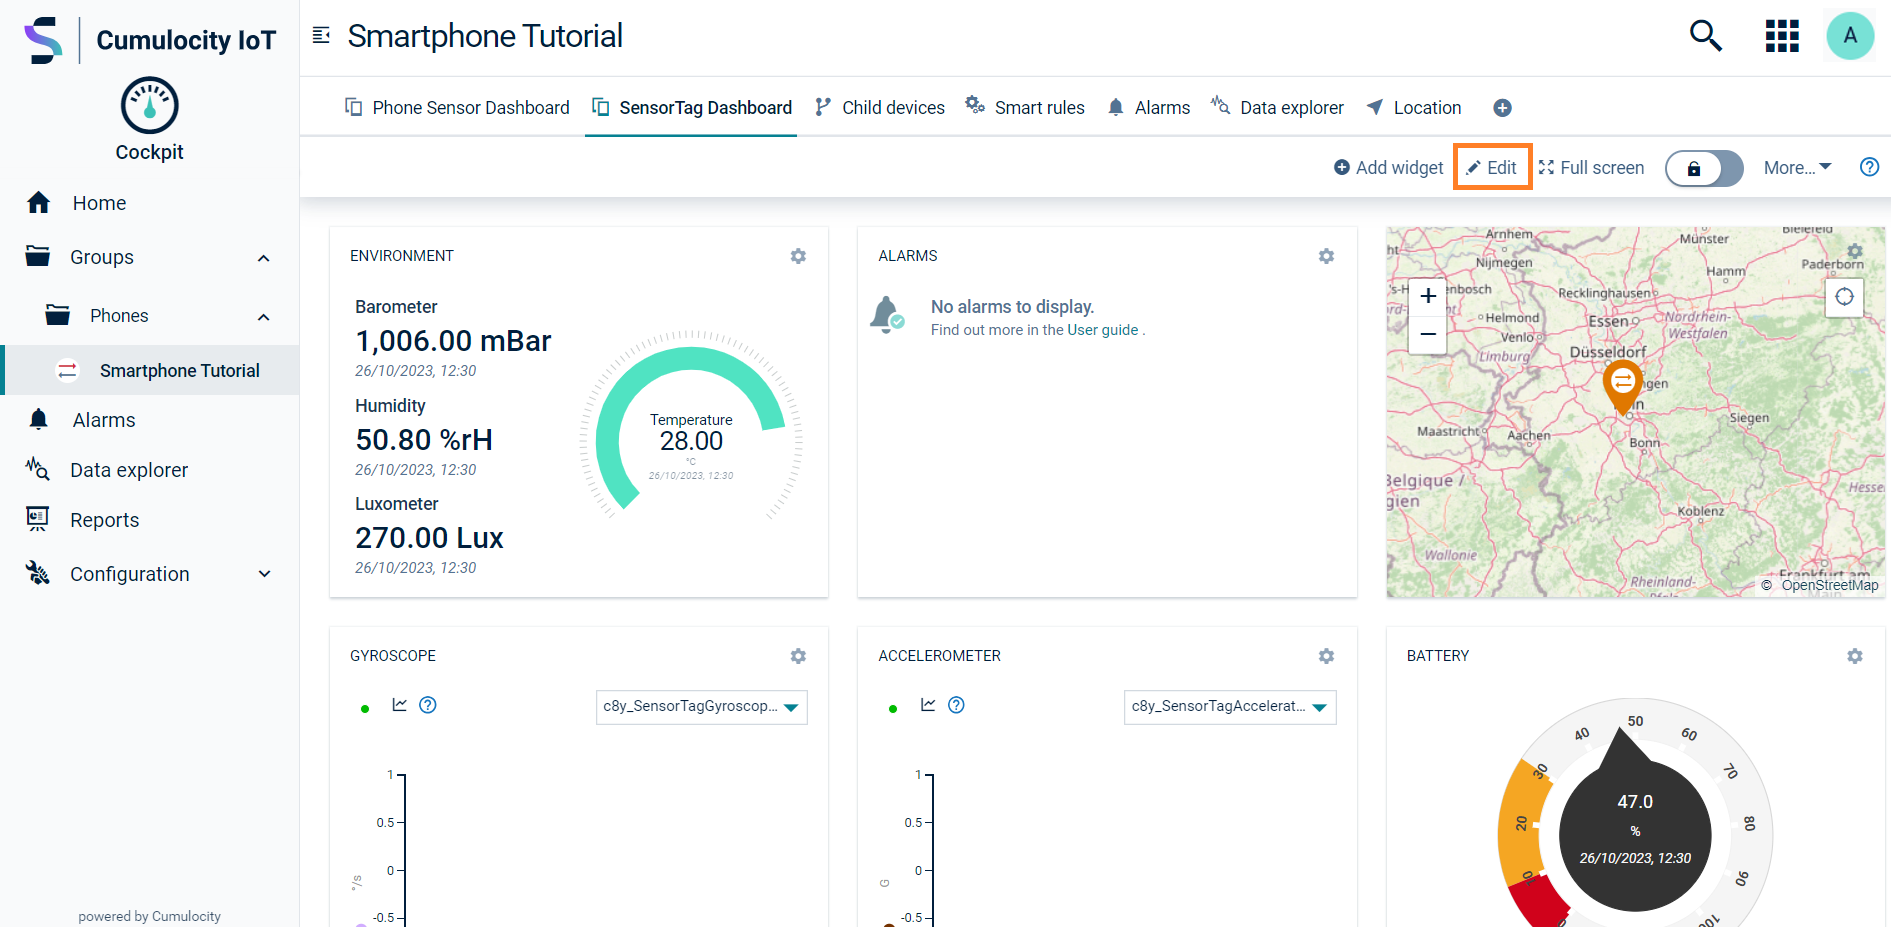Click the Gyroscope green status dot
Image resolution: width=1891 pixels, height=927 pixels.
point(365,709)
